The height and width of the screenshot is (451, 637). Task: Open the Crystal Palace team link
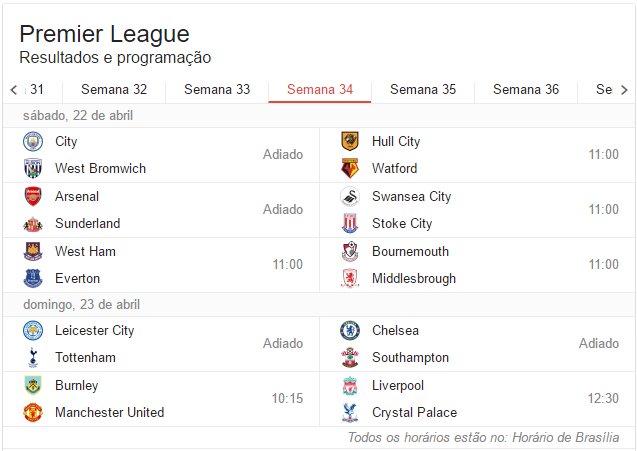[414, 412]
